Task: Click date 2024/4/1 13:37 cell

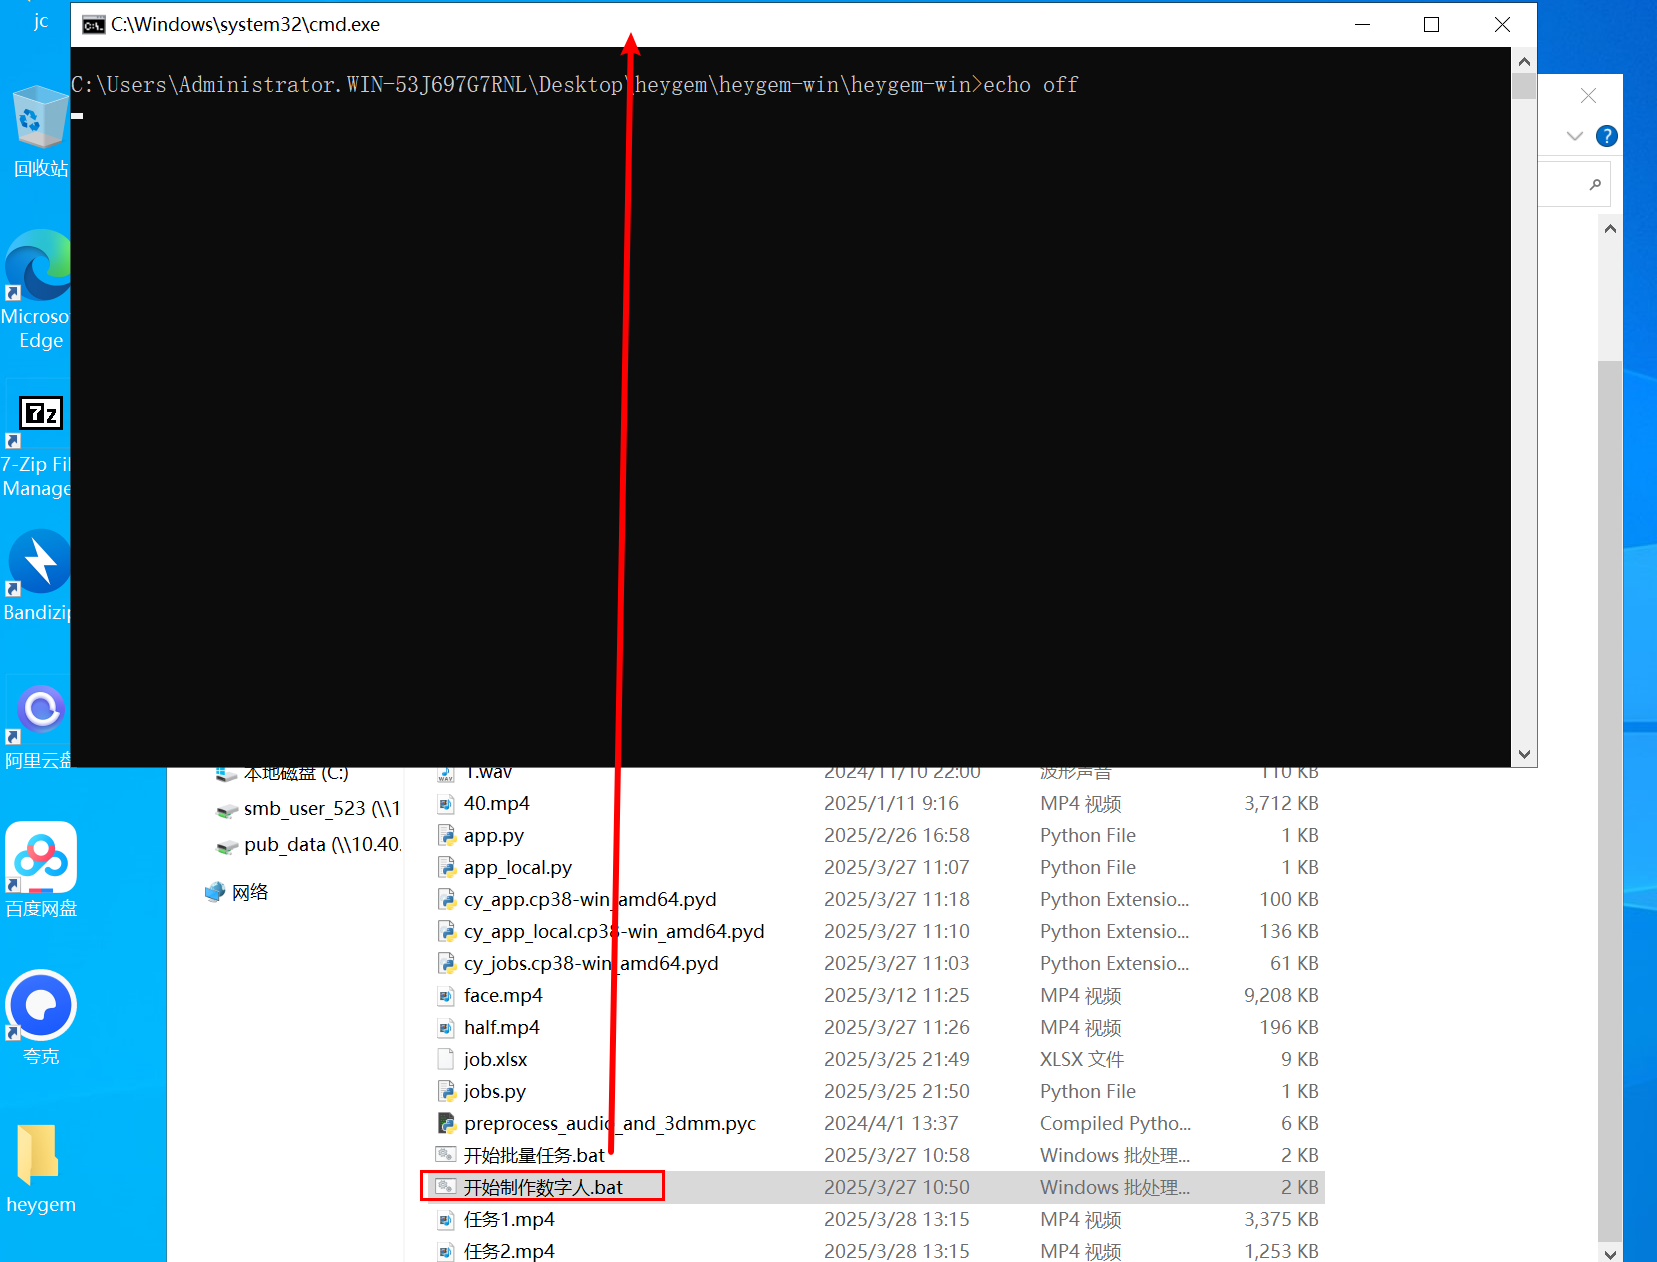Action: tap(891, 1124)
